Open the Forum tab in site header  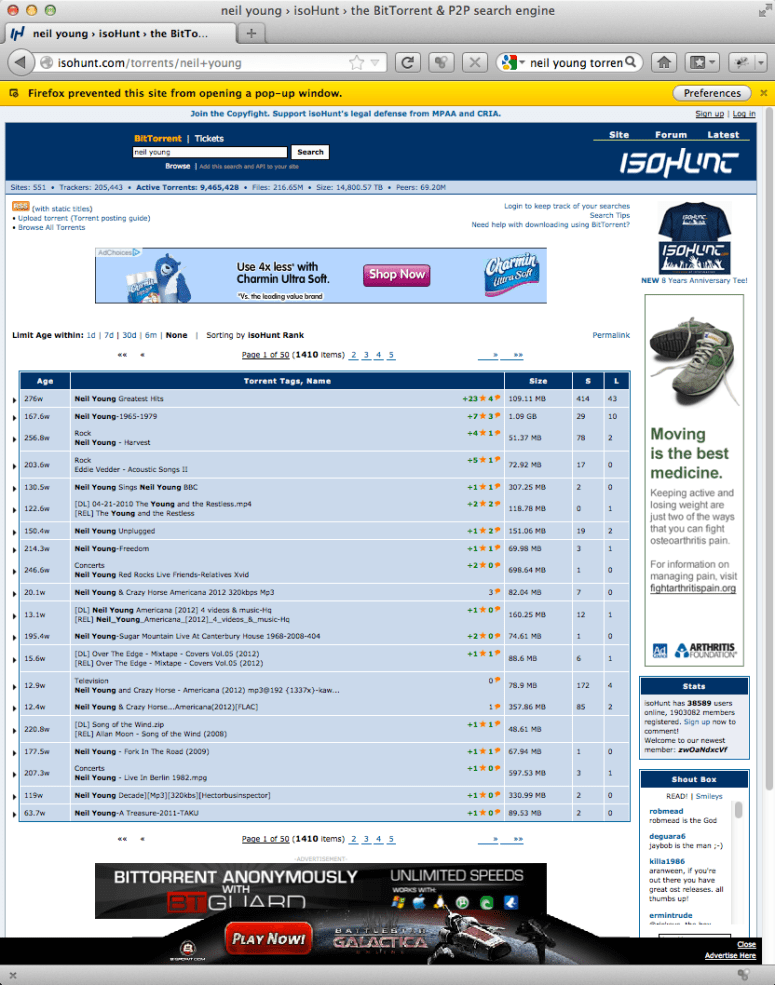[x=670, y=135]
